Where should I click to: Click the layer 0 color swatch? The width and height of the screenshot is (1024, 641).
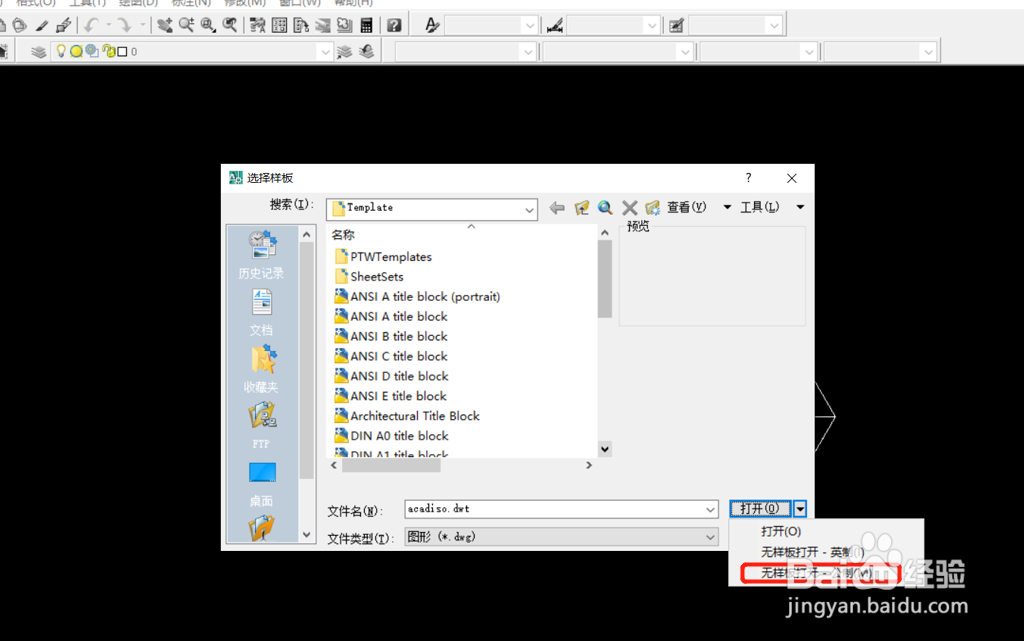click(x=122, y=52)
